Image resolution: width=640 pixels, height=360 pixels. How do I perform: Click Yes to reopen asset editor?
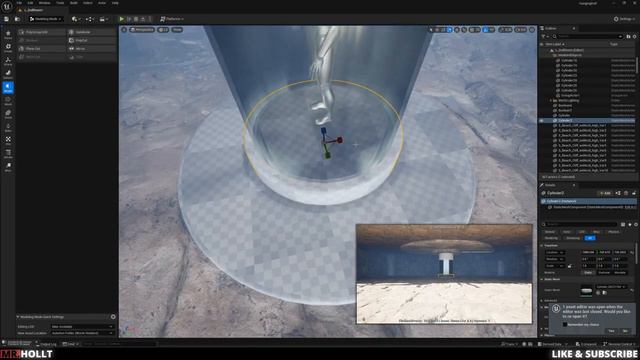point(611,331)
